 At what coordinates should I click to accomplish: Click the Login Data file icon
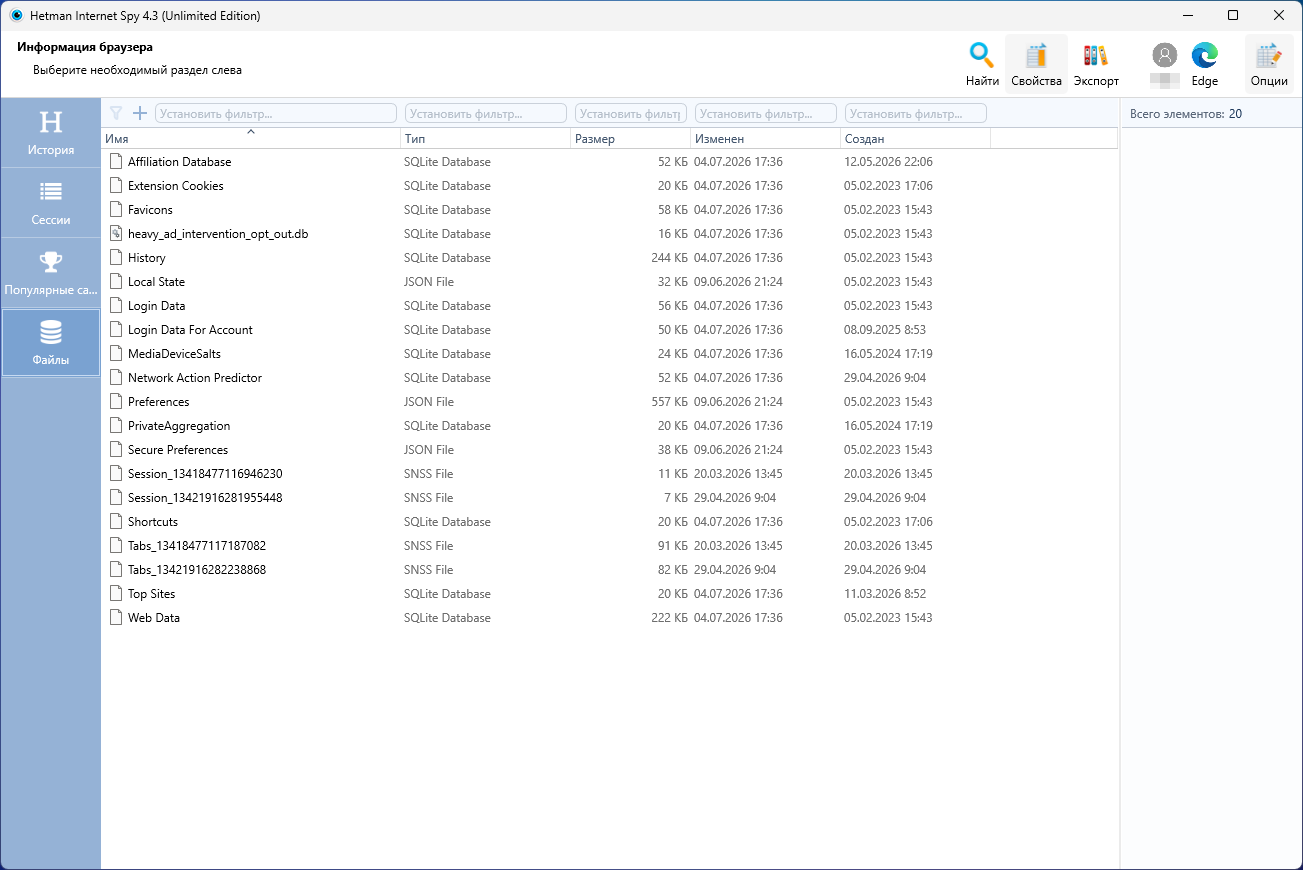click(116, 306)
